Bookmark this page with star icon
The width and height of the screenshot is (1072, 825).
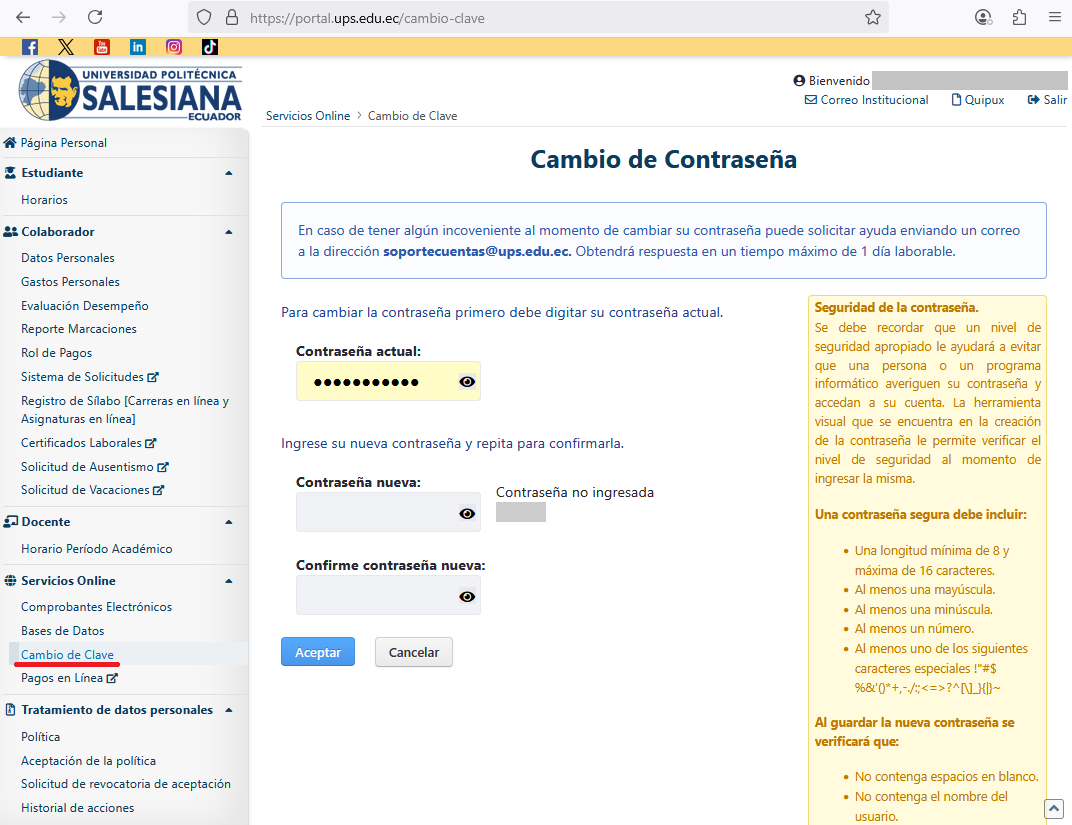[x=872, y=17]
